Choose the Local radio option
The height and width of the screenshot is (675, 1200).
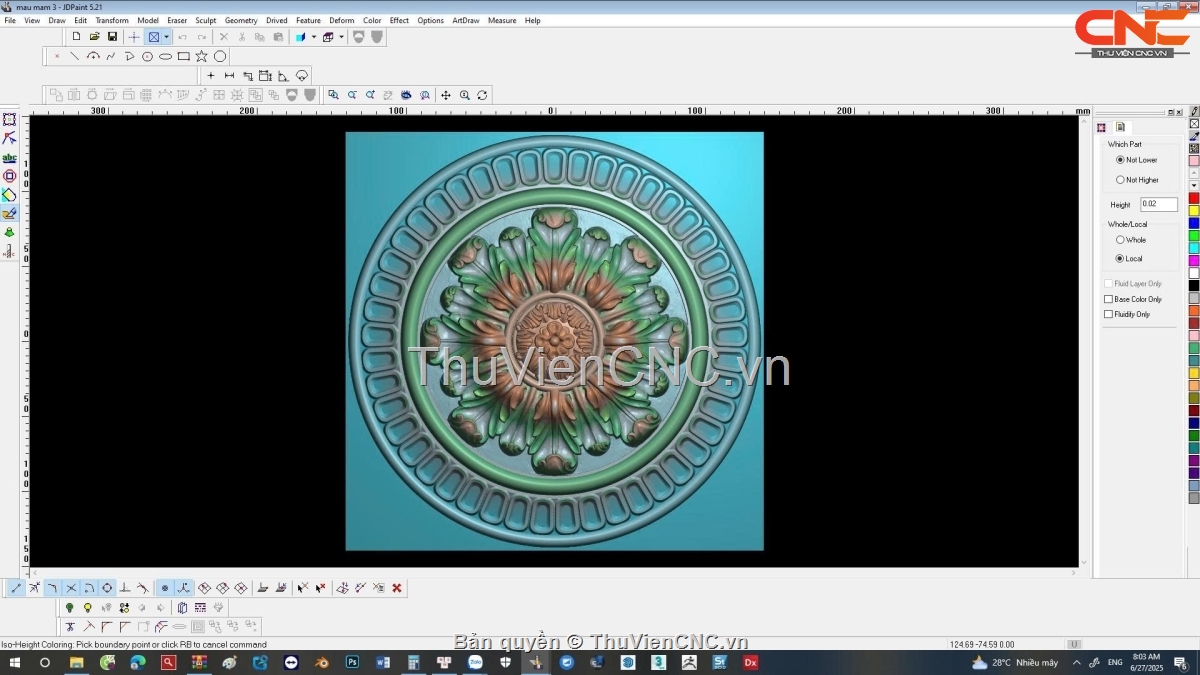1120,258
